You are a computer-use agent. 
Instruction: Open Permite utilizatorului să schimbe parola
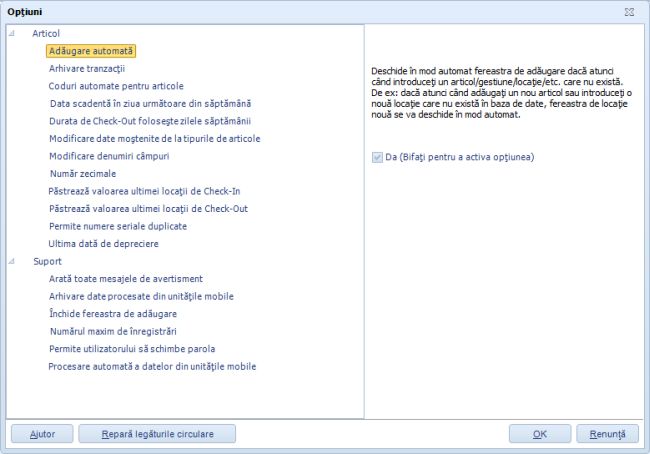(x=132, y=348)
